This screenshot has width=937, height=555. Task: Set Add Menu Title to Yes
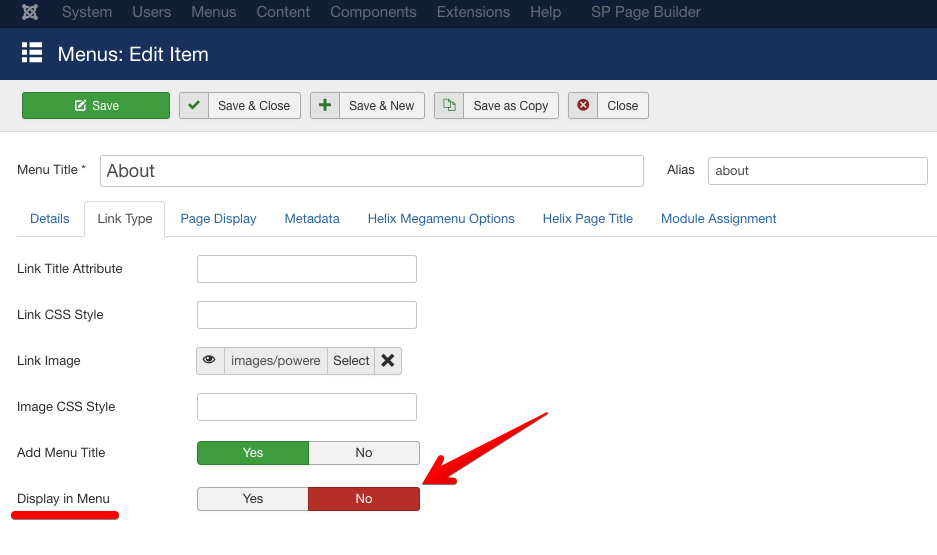(x=253, y=453)
